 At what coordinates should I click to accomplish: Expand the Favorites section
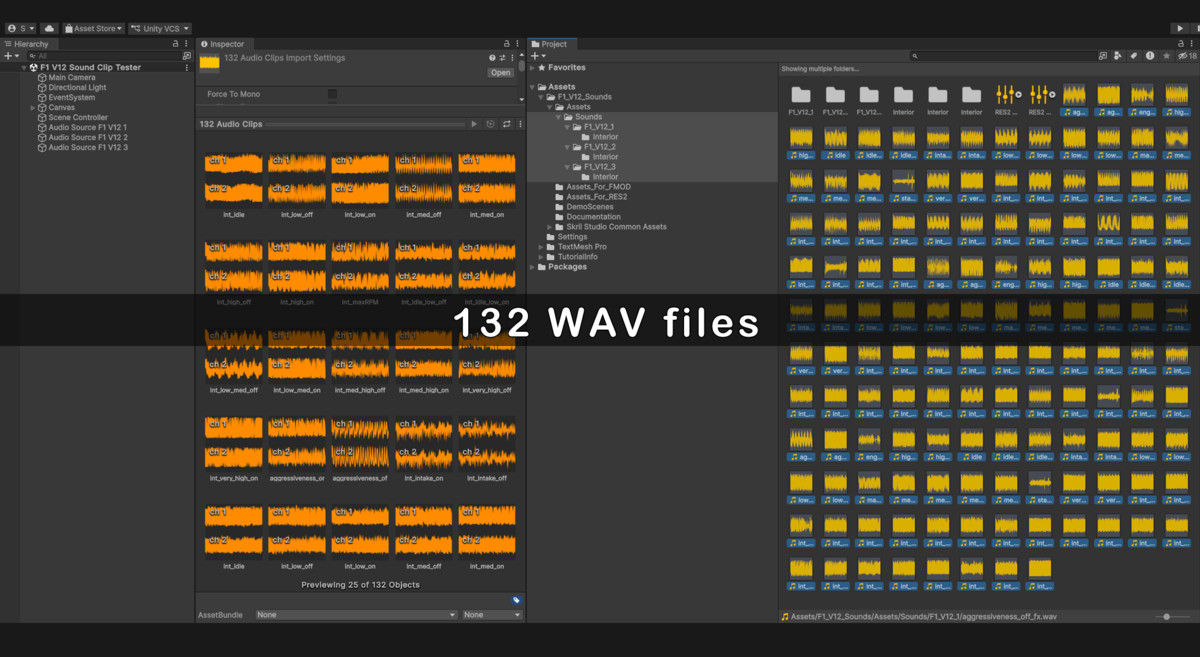533,67
